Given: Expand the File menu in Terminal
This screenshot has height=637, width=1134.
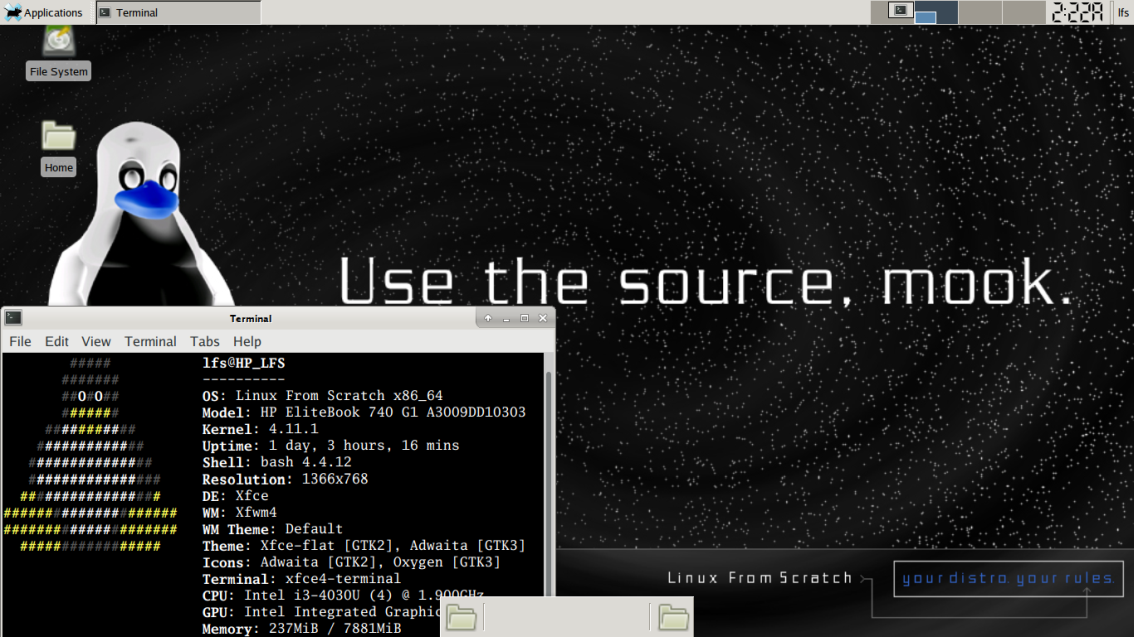Looking at the screenshot, I should [20, 341].
